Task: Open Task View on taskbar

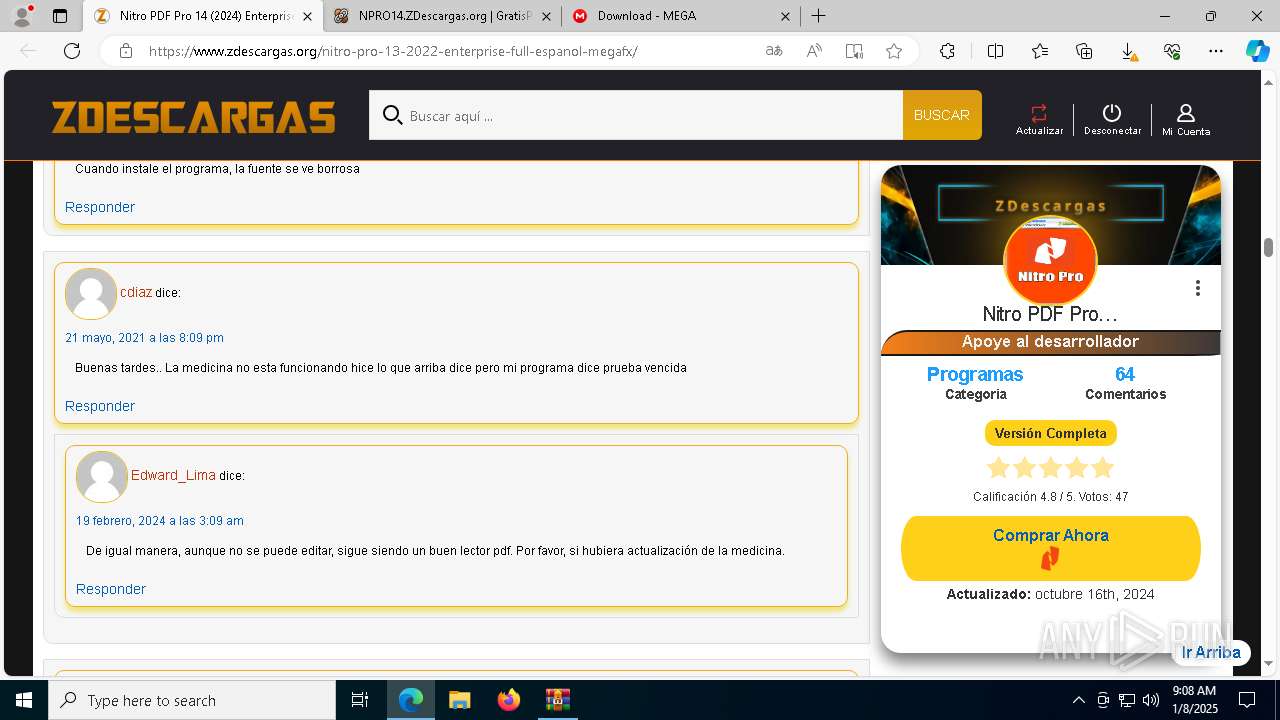Action: pos(360,700)
